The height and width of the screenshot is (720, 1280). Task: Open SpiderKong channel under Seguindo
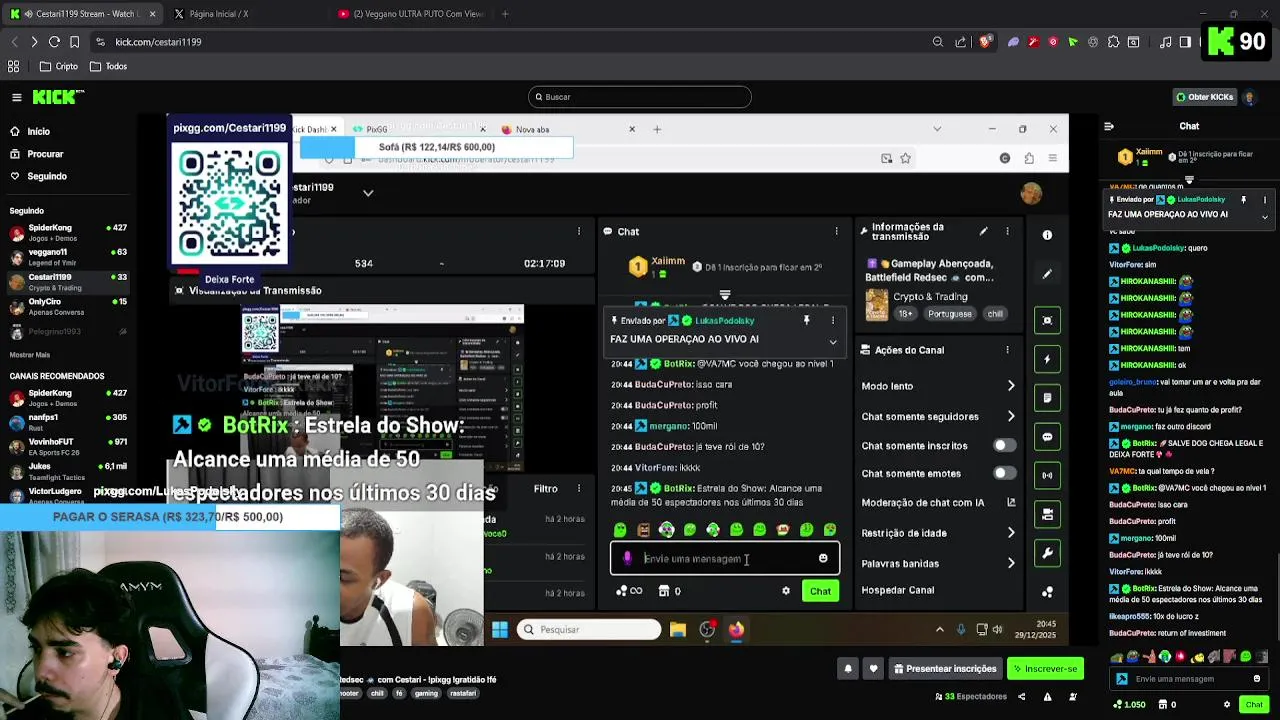click(x=67, y=233)
